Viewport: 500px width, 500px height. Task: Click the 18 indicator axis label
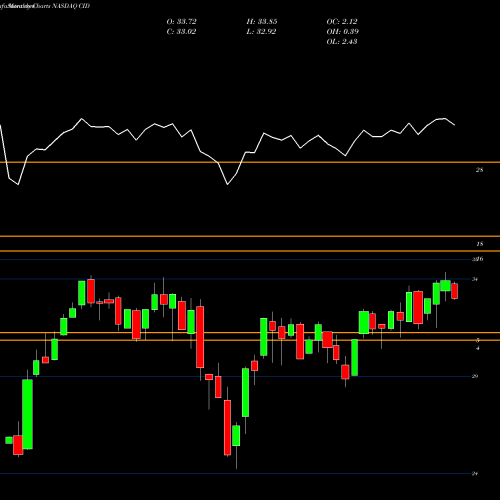(479, 244)
